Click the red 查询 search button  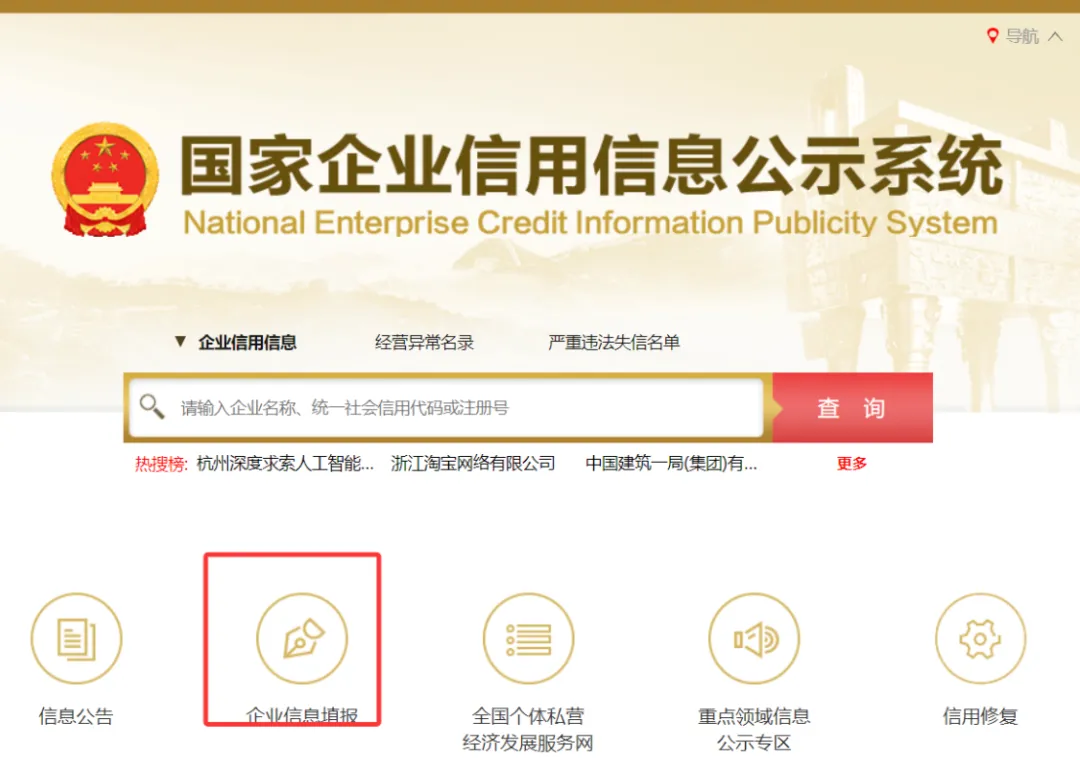[853, 408]
